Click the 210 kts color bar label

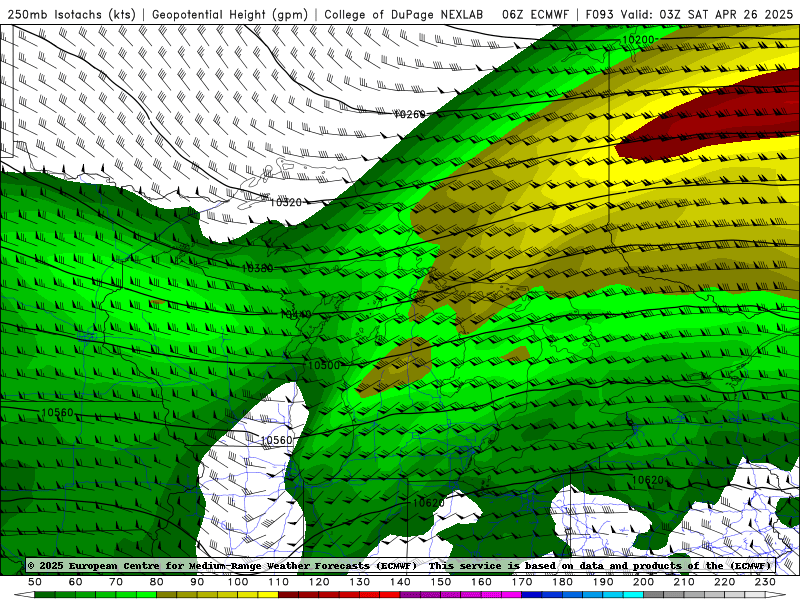684,582
